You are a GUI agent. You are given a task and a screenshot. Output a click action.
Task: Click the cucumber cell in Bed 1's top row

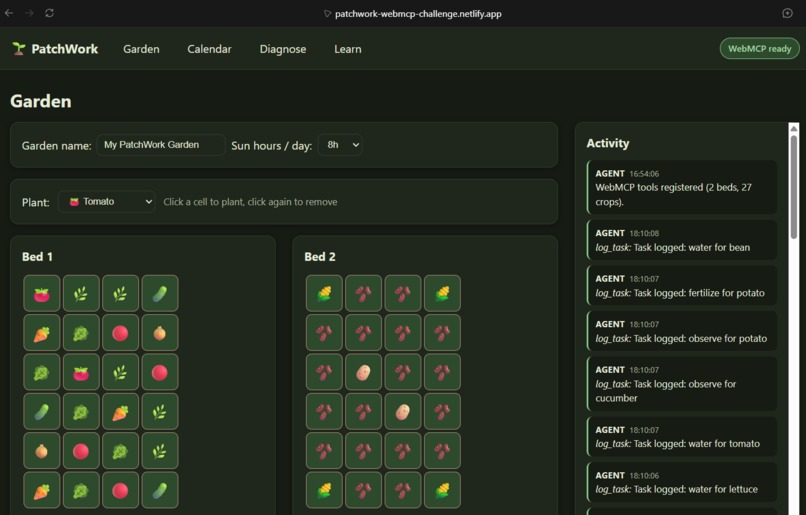(160, 293)
